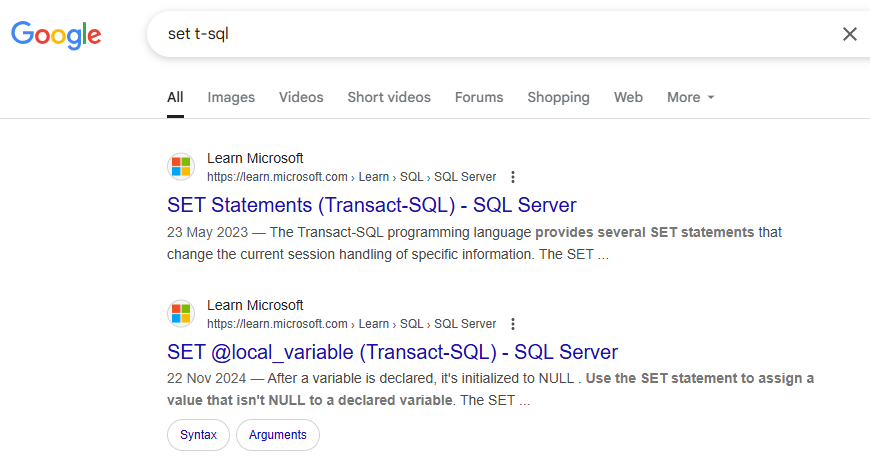Click the Syntax sitelink chip
The width and height of the screenshot is (870, 469).
point(198,435)
